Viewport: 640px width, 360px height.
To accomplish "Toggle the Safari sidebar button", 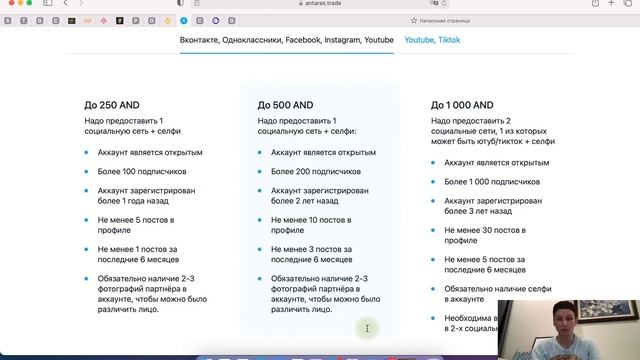I will [48, 3].
